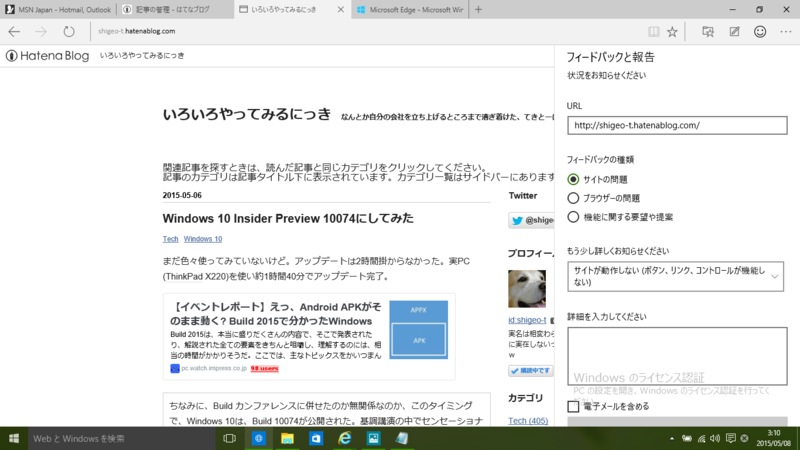The width and height of the screenshot is (800, 450).
Task: Expand the もう少し詳しく dropdown
Action: 676,277
